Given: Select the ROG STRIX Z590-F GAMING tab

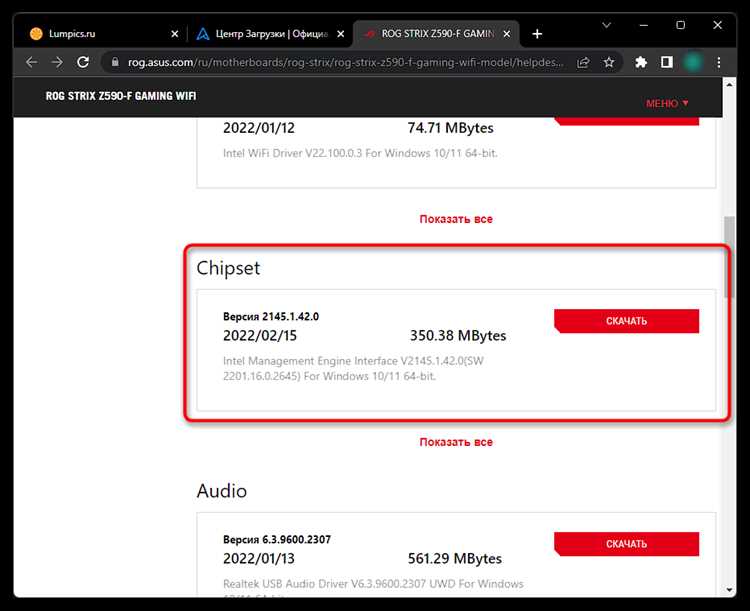Looking at the screenshot, I should tap(436, 34).
